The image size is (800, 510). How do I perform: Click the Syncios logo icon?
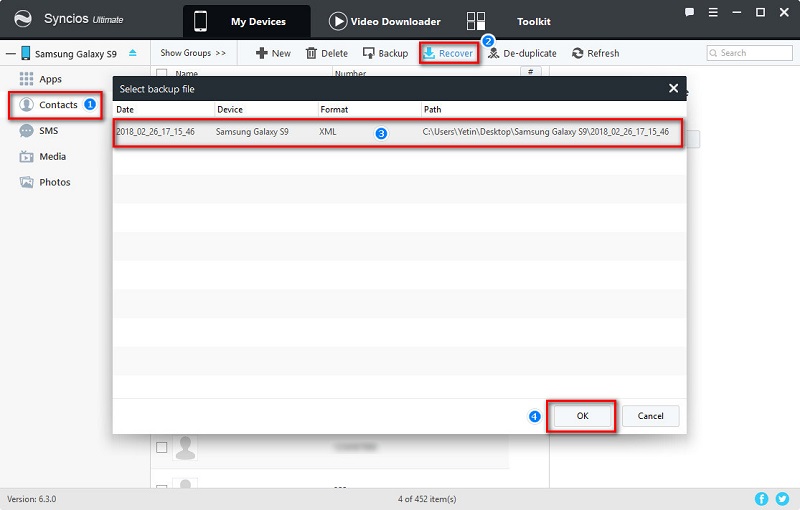(x=22, y=19)
